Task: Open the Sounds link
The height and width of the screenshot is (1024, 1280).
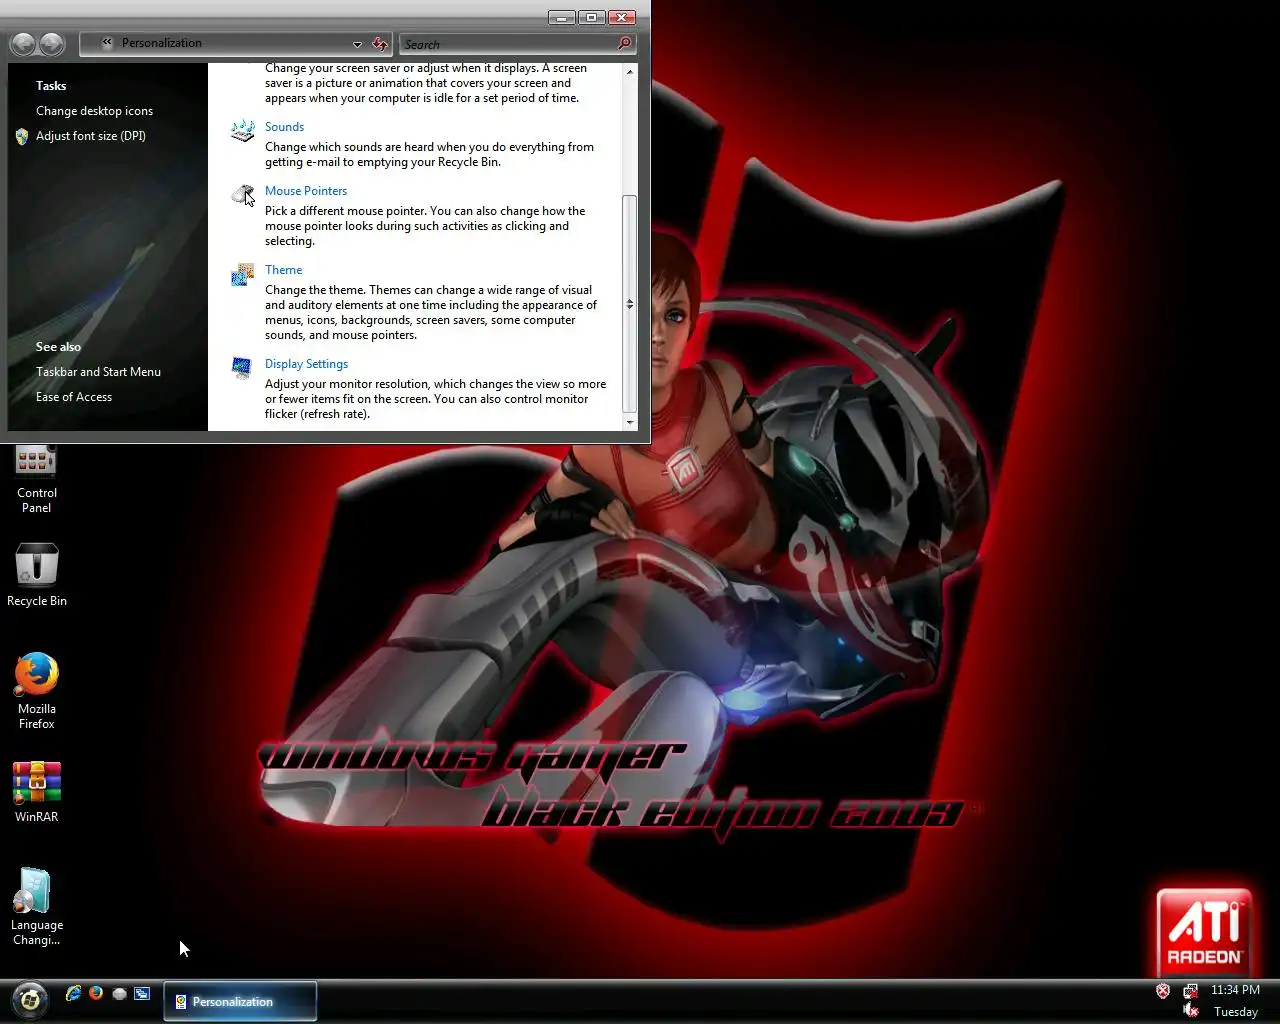Action: point(284,127)
